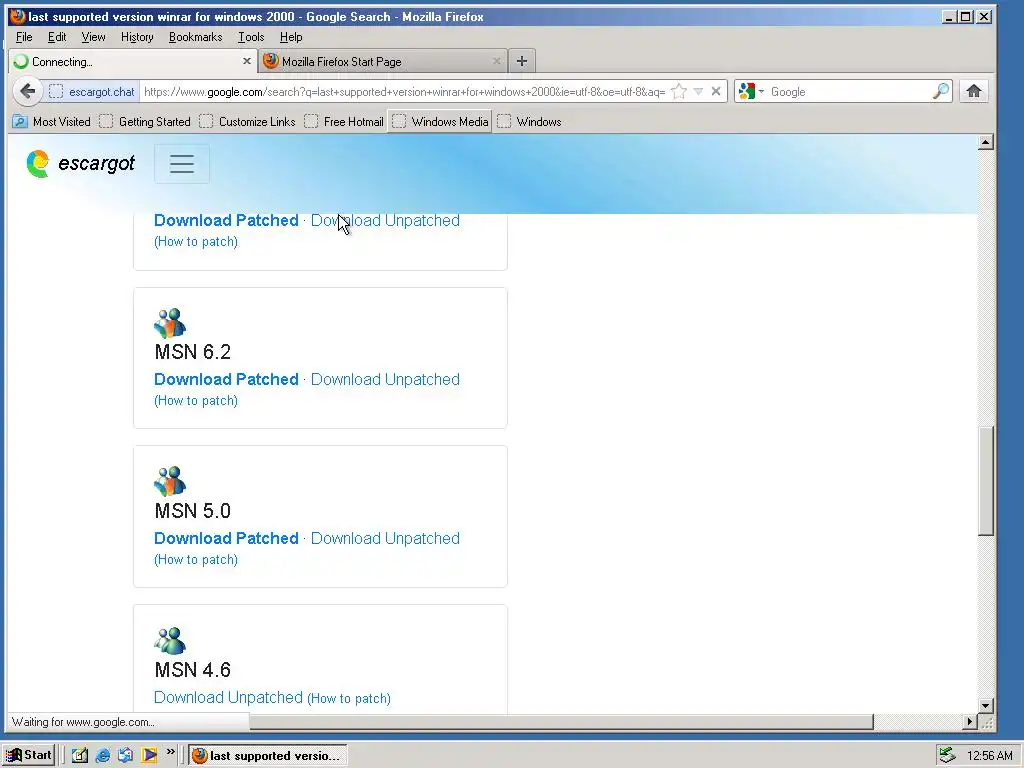Click the MSN 5.0 heading text
Image resolution: width=1024 pixels, height=768 pixels.
[x=193, y=511]
